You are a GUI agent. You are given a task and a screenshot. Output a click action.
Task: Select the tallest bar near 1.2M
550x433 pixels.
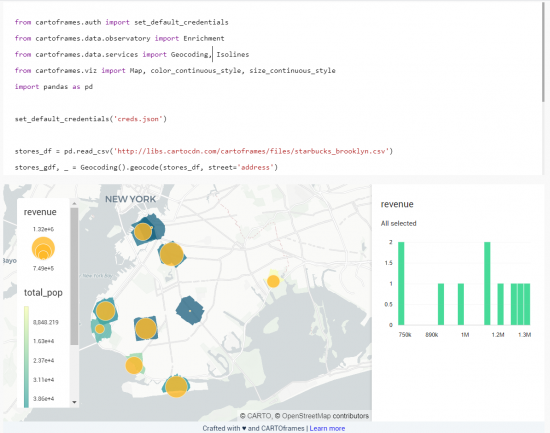(487, 284)
